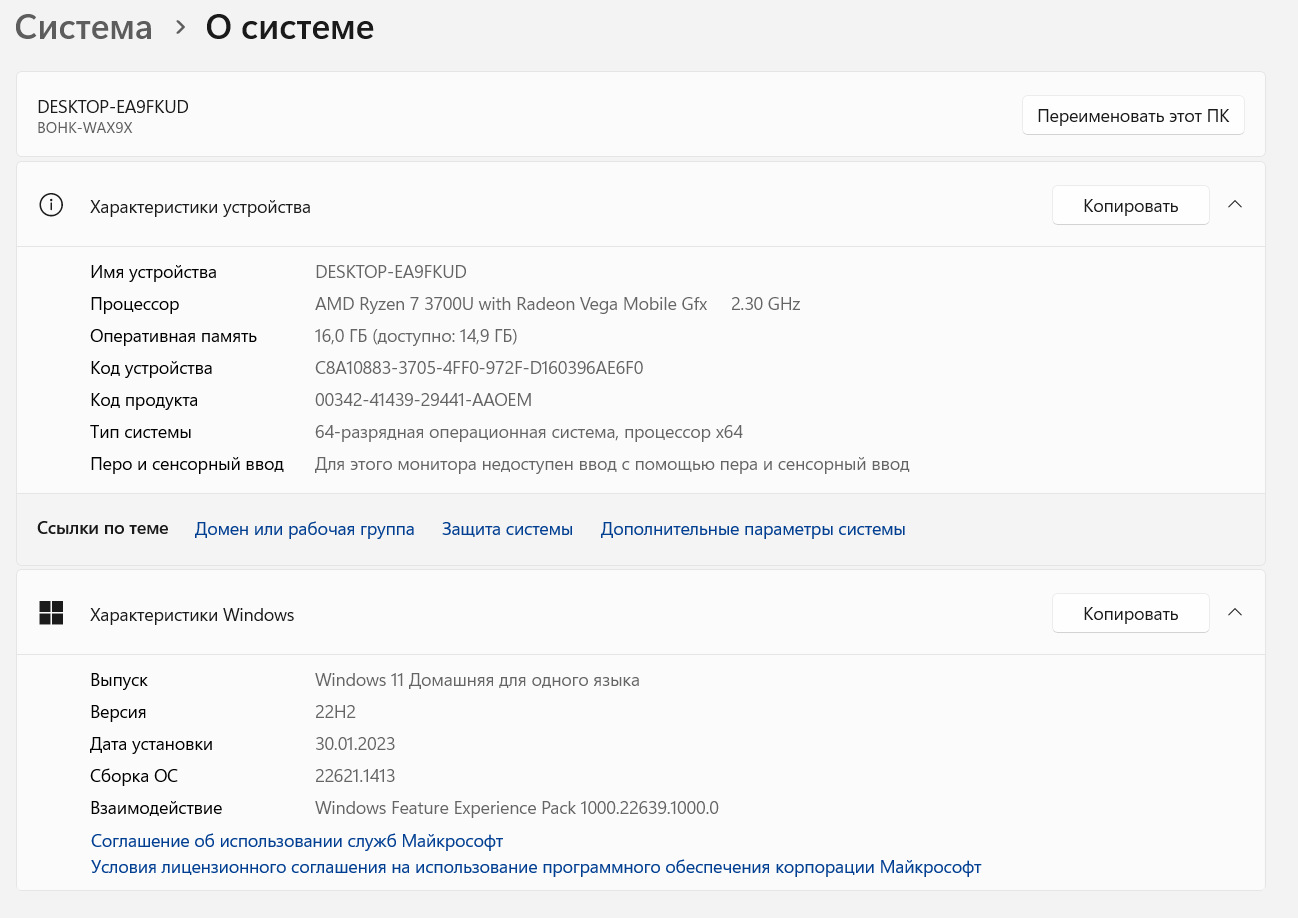The width and height of the screenshot is (1298, 918).
Task: Open Соглашение об использовании служб Майкрософт
Action: pos(297,841)
